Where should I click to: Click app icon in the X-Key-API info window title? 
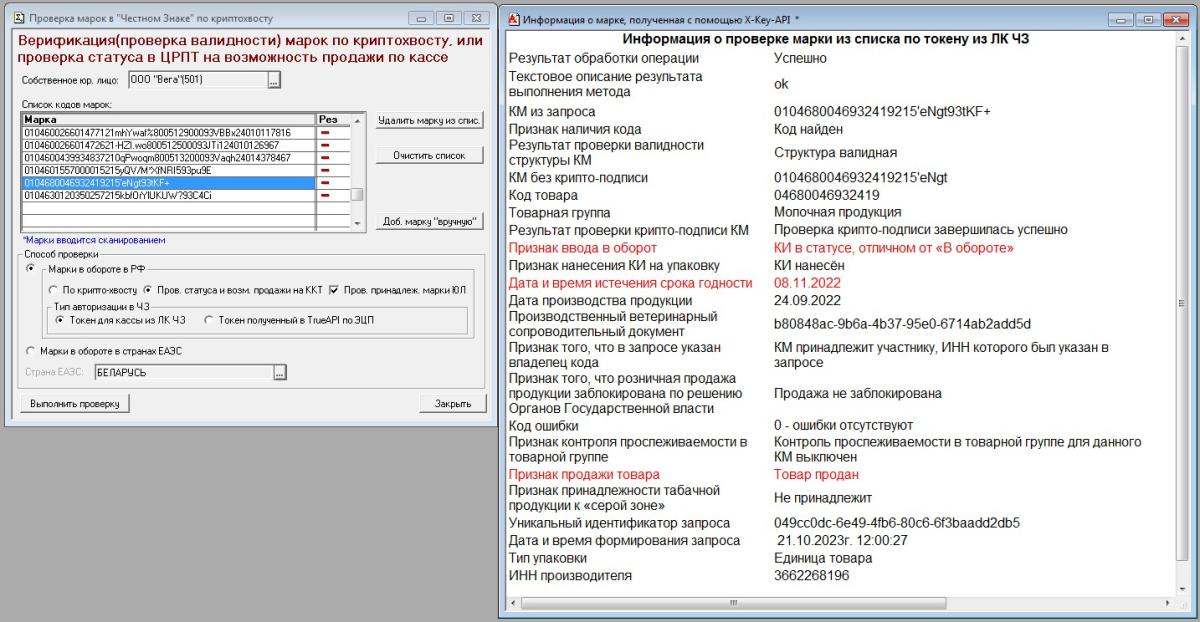point(512,19)
